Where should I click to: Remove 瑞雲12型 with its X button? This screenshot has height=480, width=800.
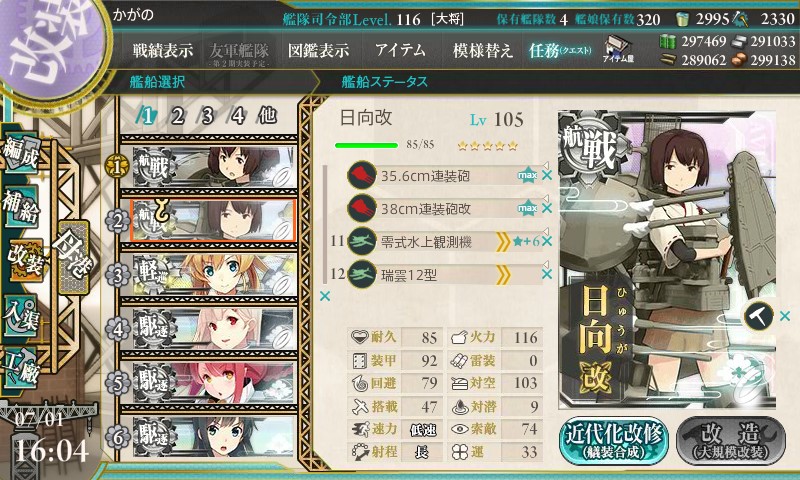pyautogui.click(x=547, y=274)
